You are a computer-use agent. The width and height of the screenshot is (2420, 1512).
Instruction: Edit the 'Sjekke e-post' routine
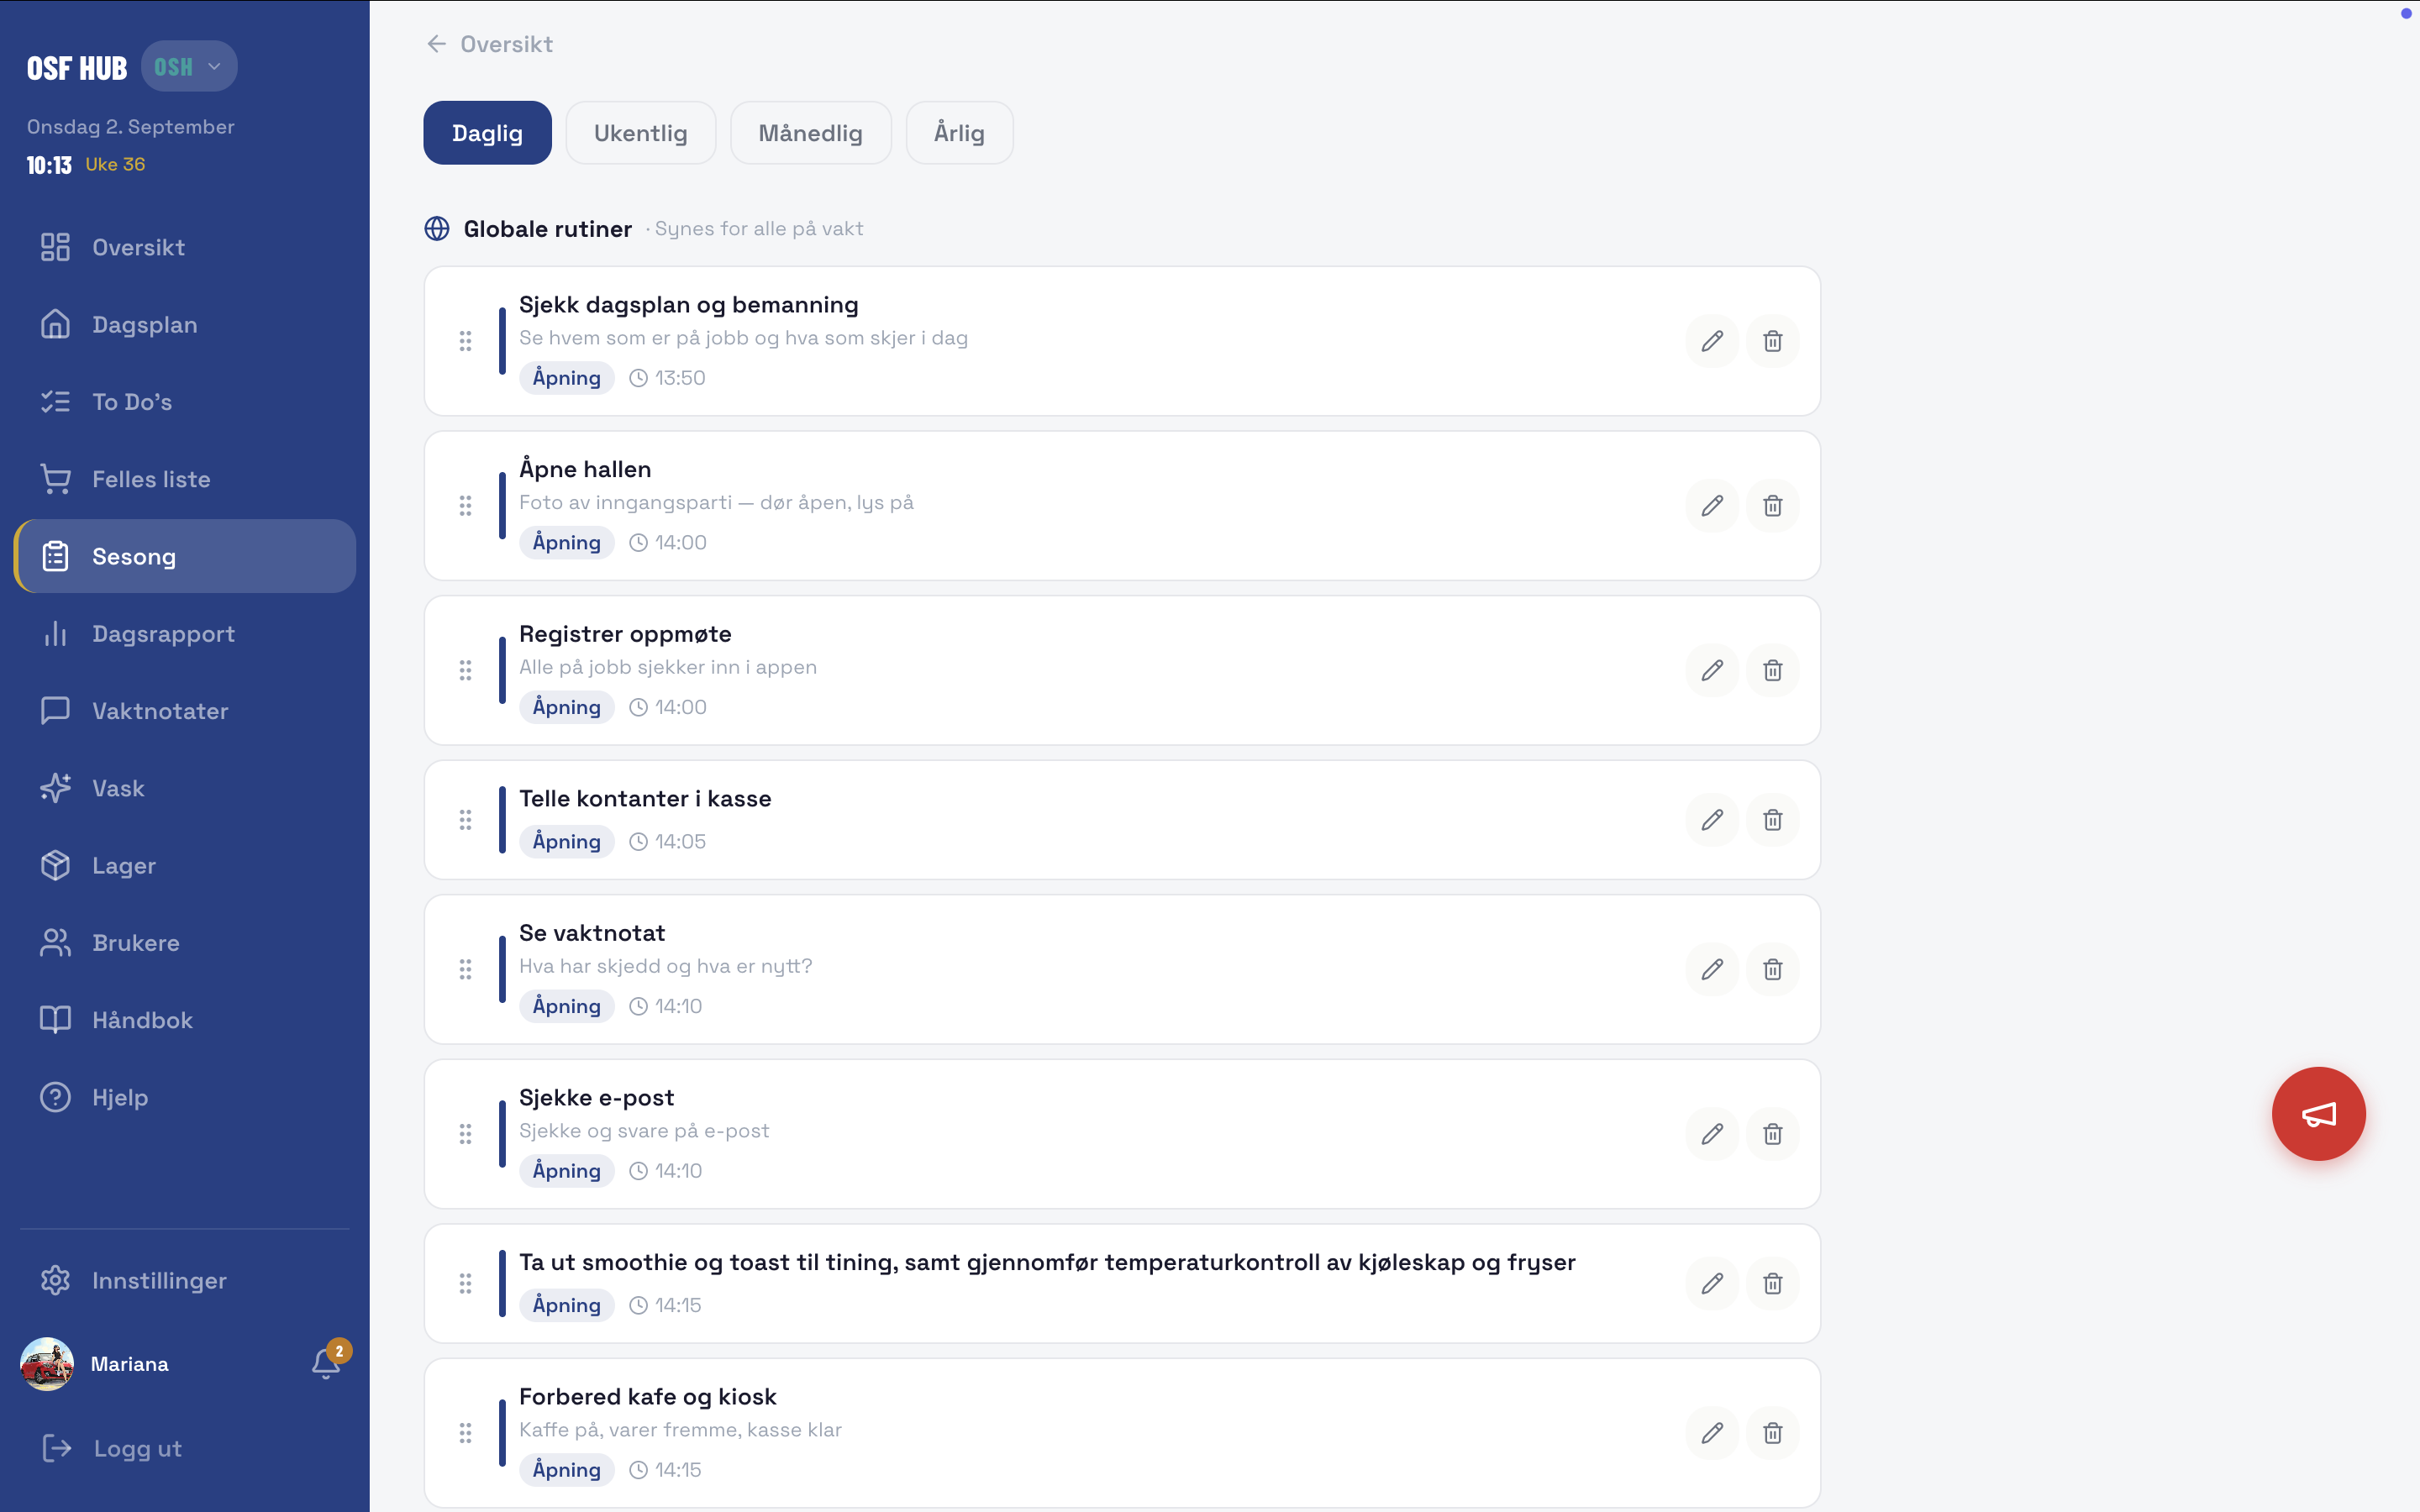coord(1712,1134)
